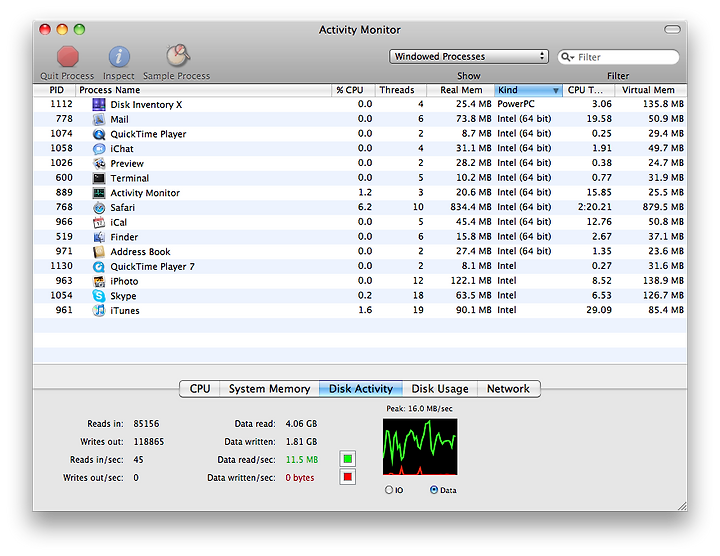Open the Disk Usage tab
720x556 pixels.
440,389
